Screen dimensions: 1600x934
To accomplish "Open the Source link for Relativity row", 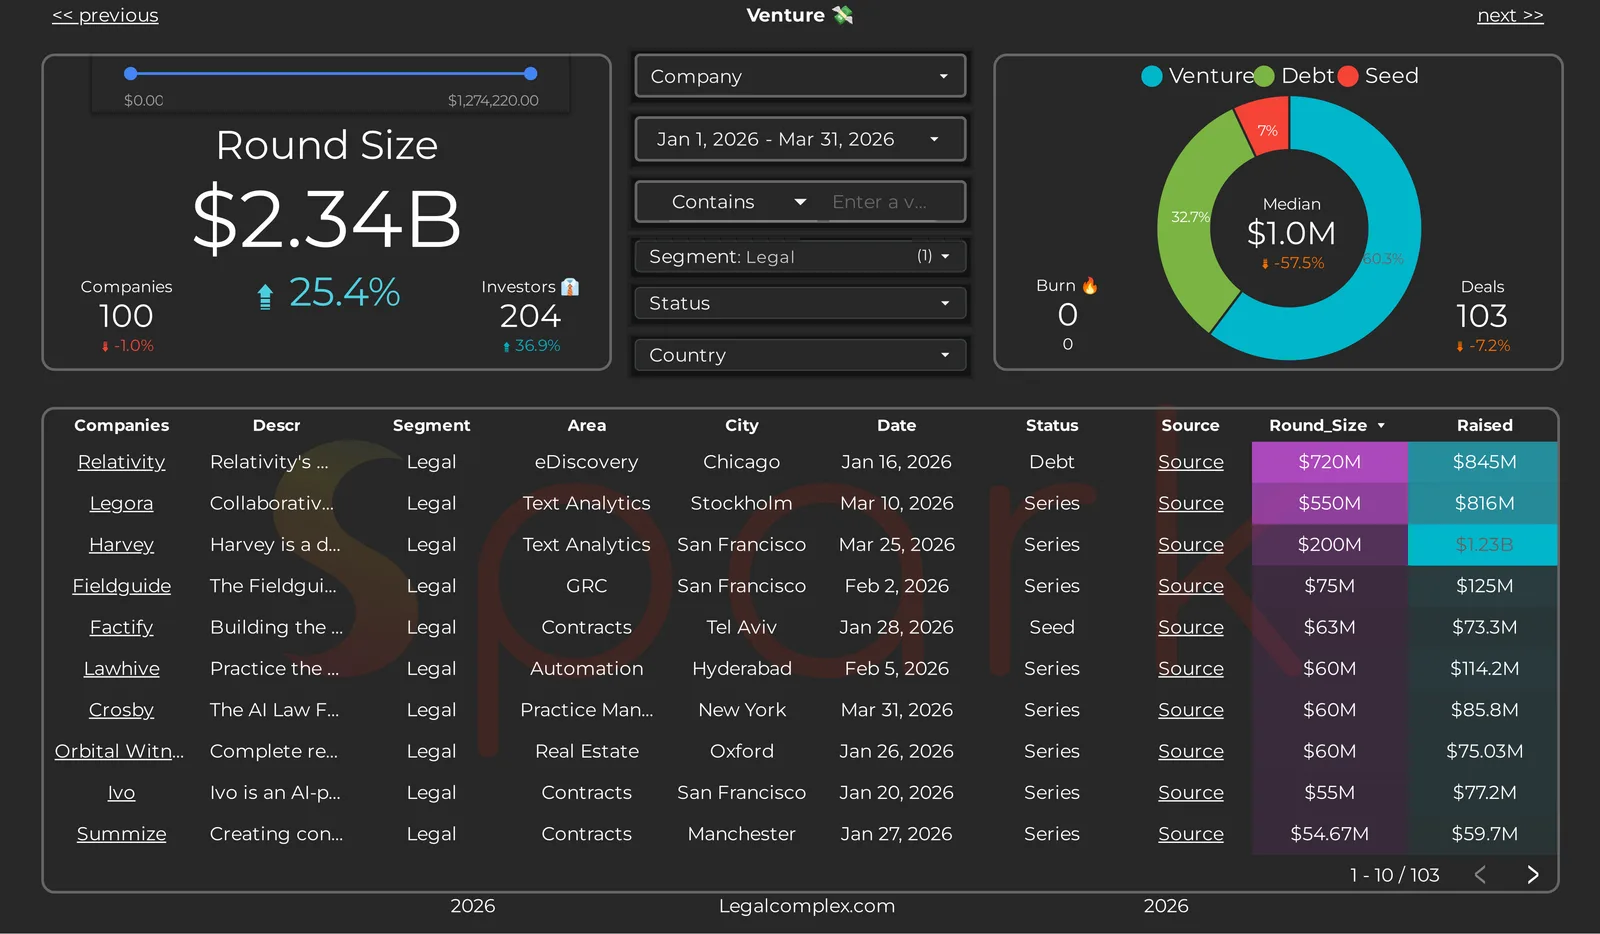I will [x=1190, y=462].
